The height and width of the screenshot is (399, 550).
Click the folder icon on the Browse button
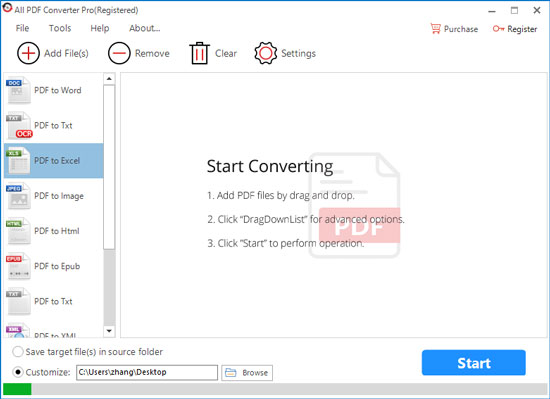click(230, 372)
